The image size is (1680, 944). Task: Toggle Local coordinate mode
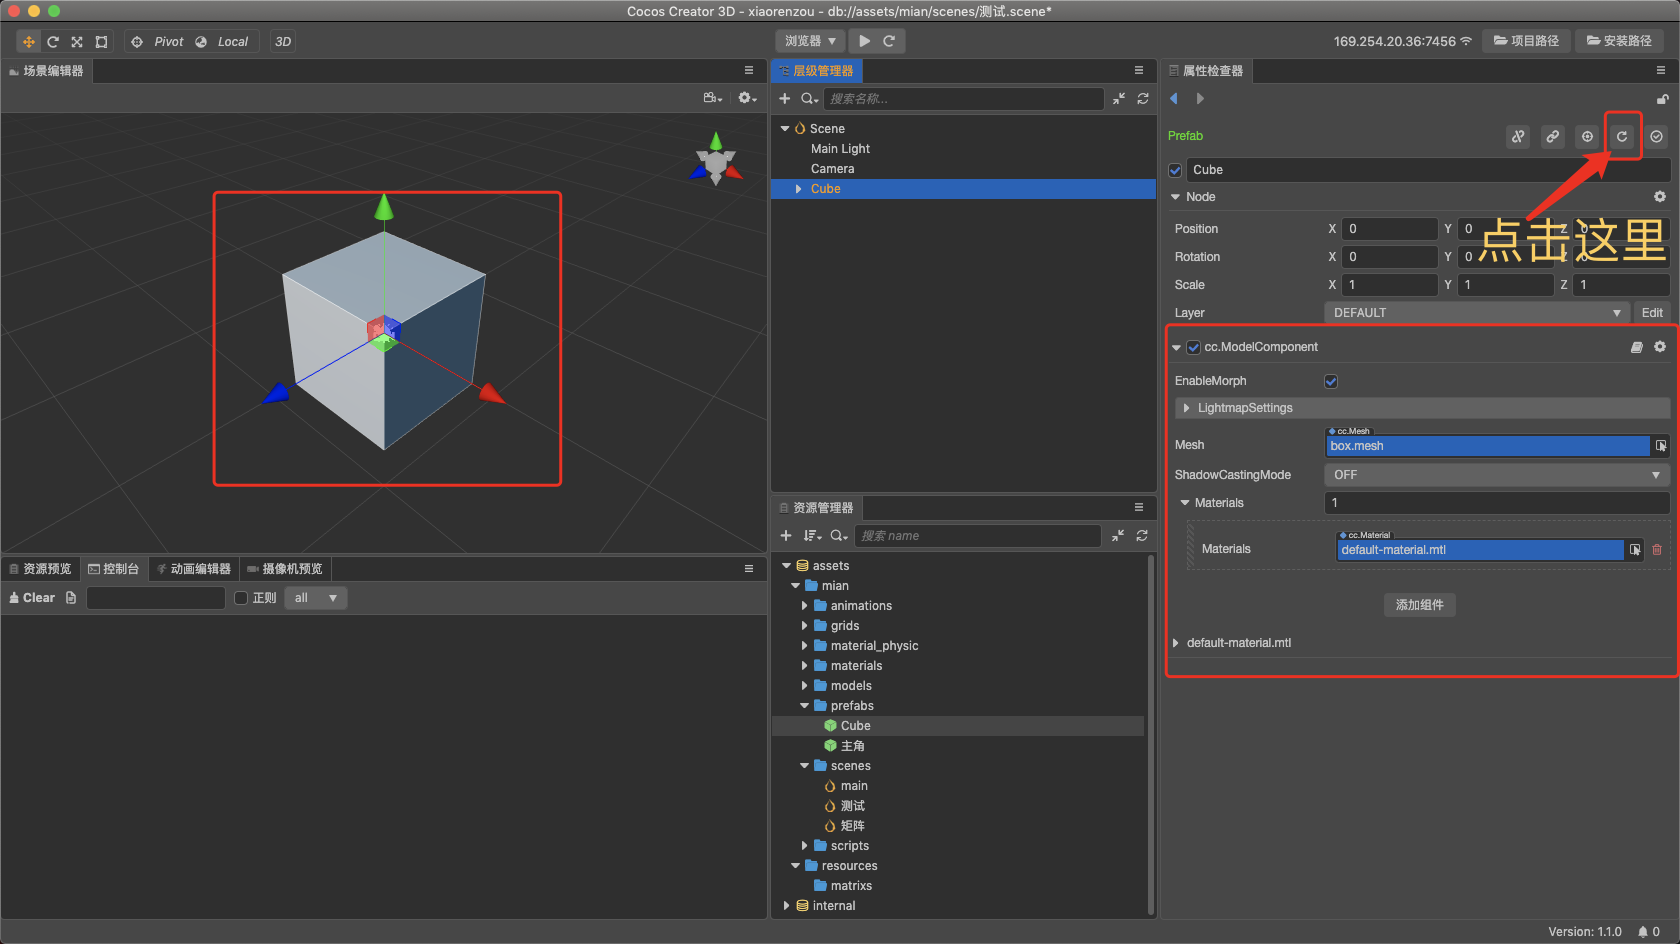[x=223, y=42]
